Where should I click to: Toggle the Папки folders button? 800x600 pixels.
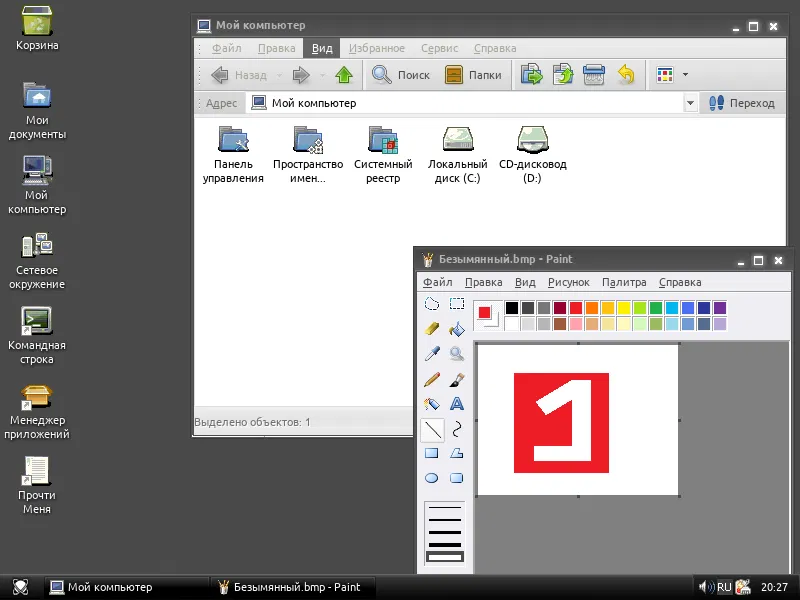(x=473, y=75)
